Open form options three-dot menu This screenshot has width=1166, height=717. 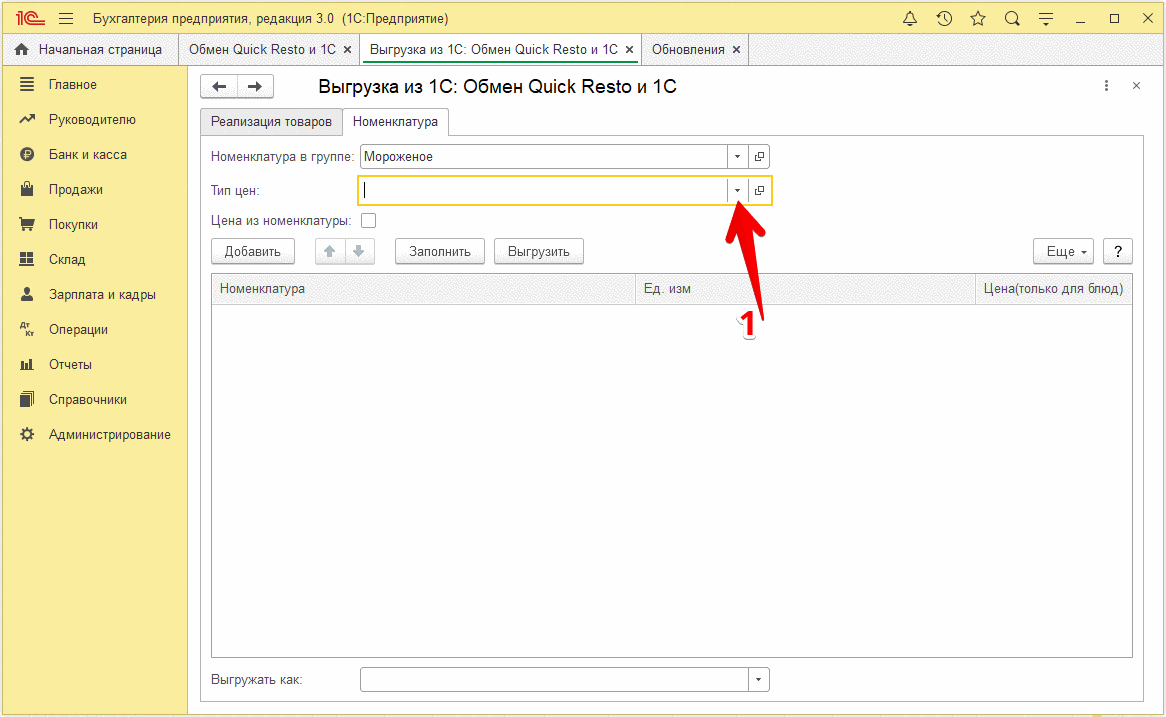click(1107, 86)
